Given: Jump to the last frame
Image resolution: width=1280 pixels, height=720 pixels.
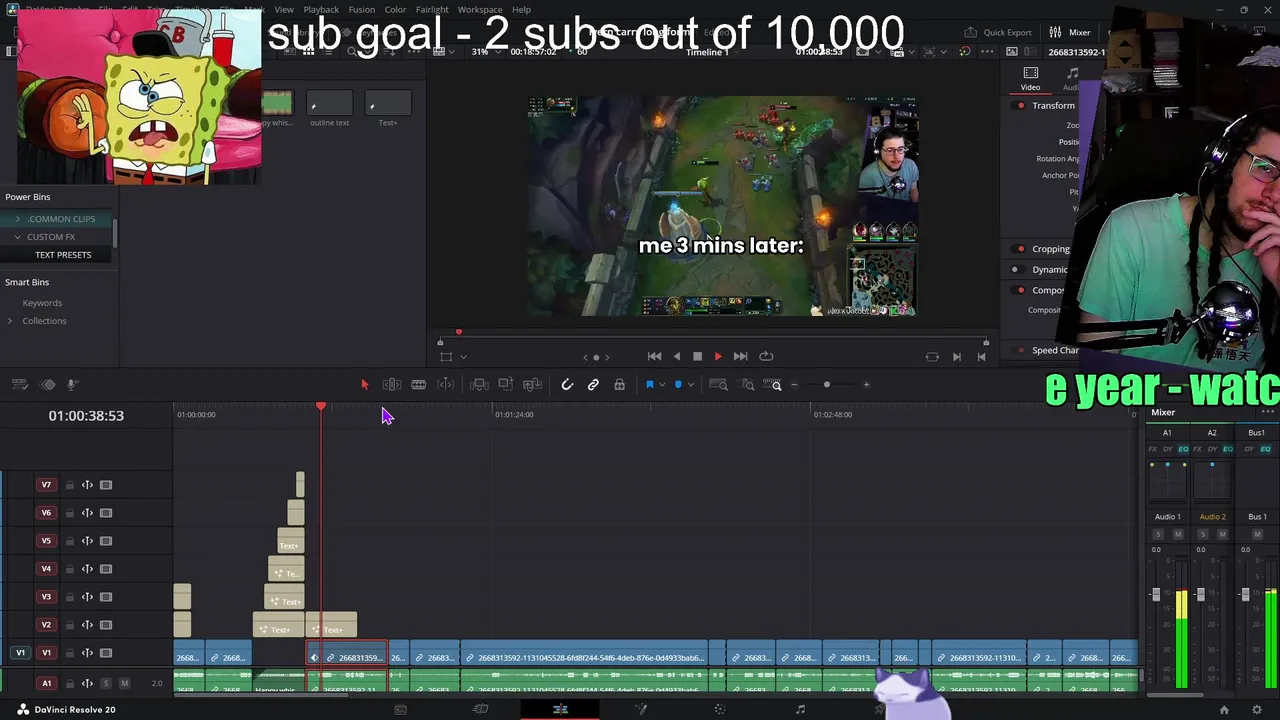Looking at the screenshot, I should click(x=740, y=356).
